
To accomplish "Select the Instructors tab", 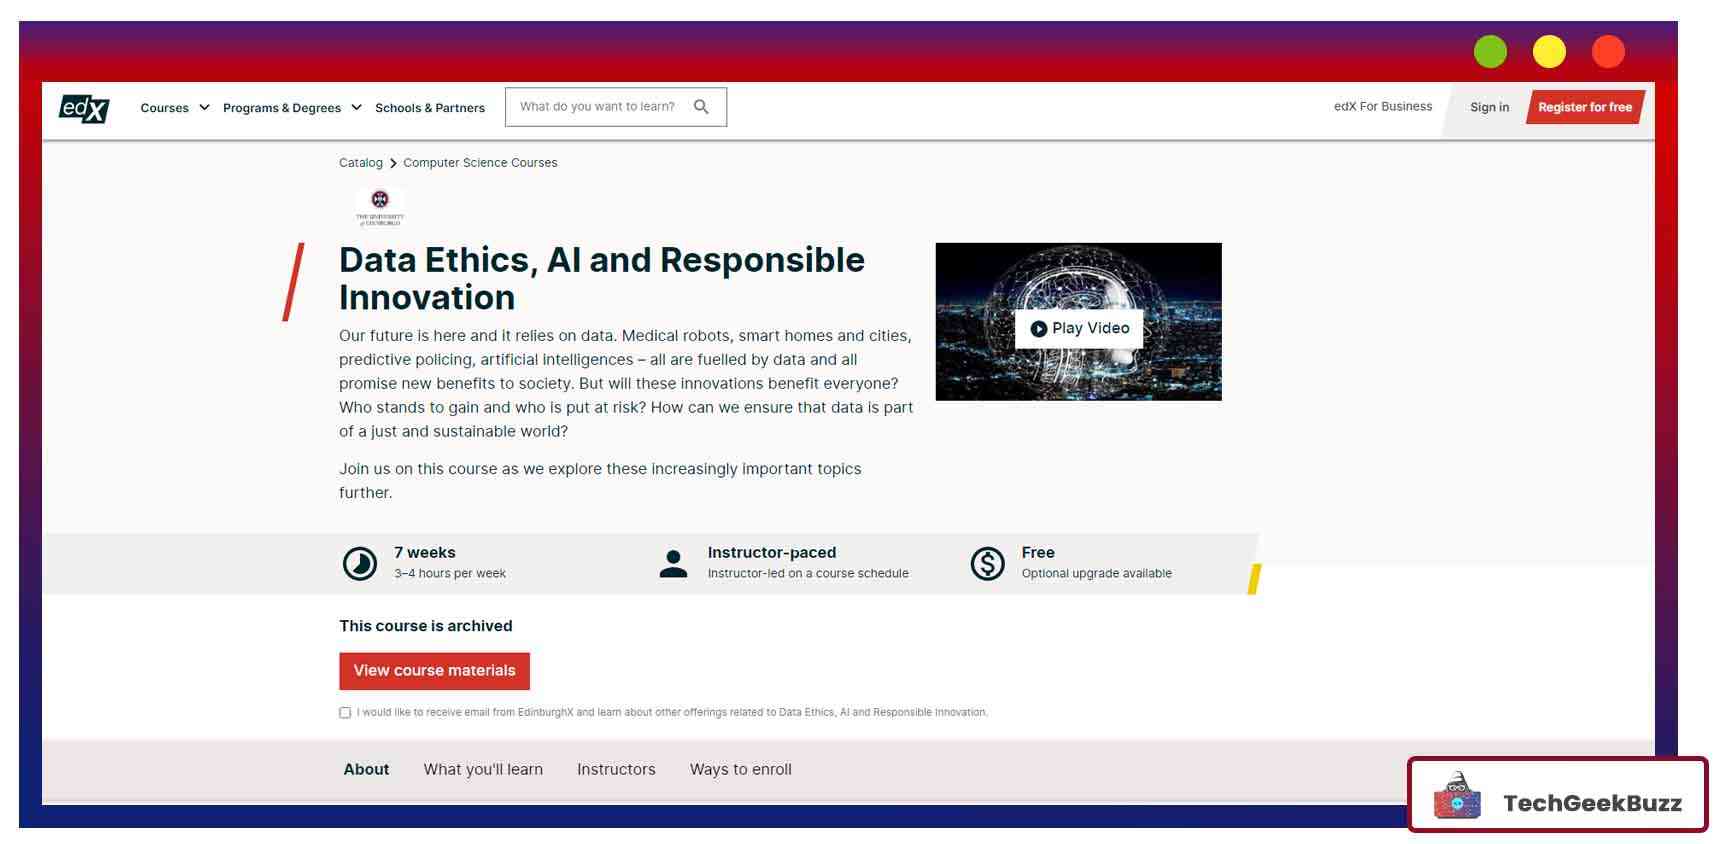I will coord(616,769).
